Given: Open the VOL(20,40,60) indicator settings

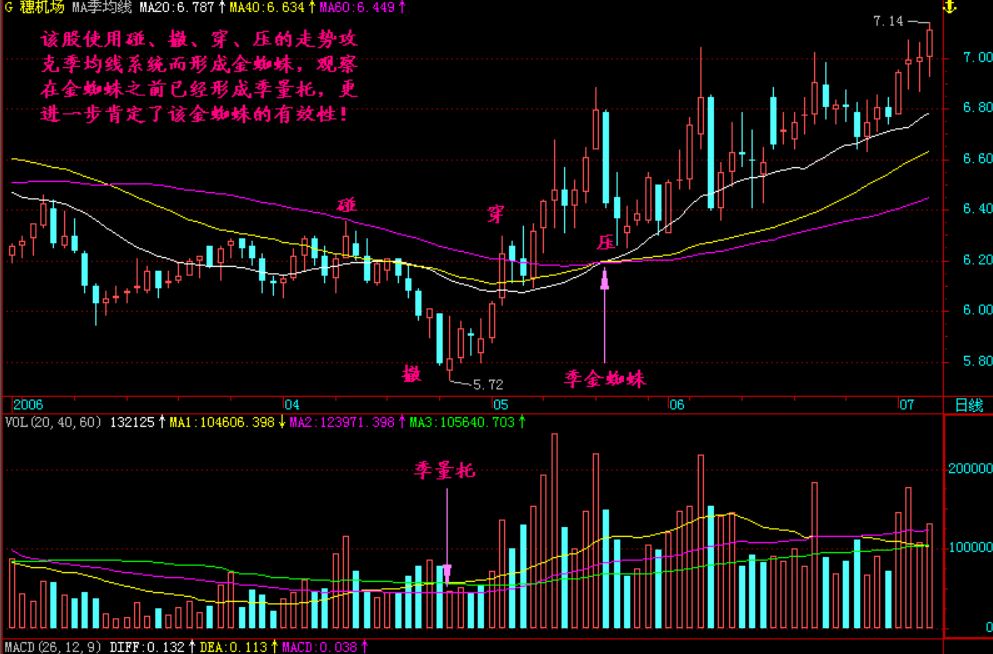Looking at the screenshot, I should pos(53,423).
